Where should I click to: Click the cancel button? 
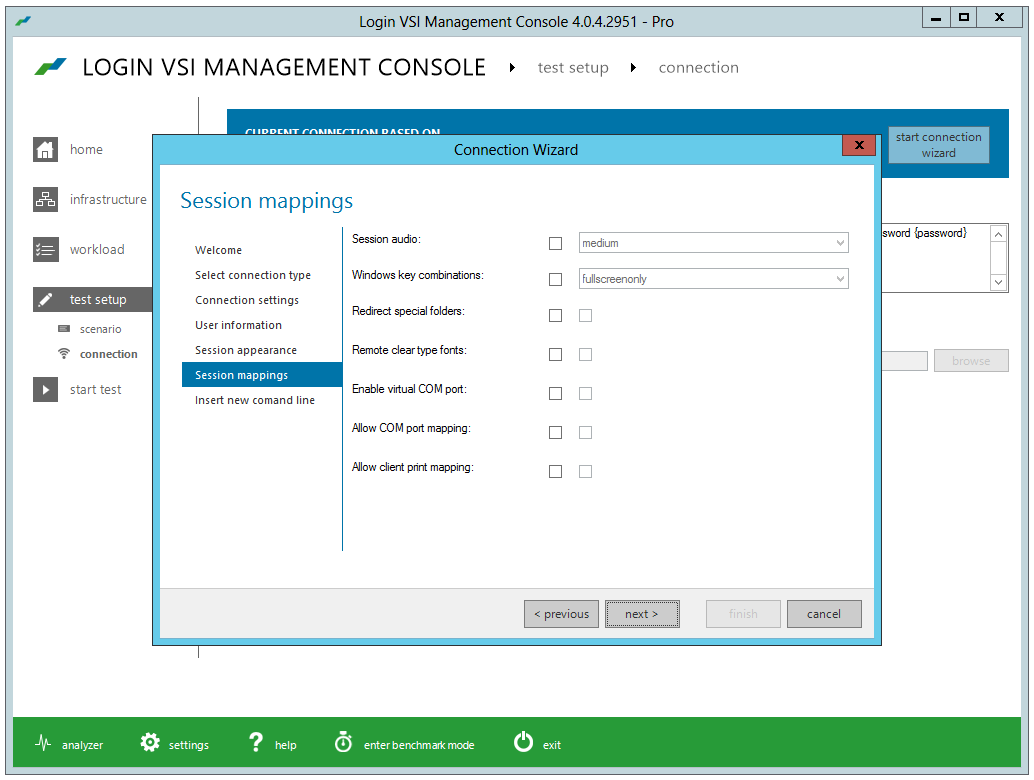point(824,614)
